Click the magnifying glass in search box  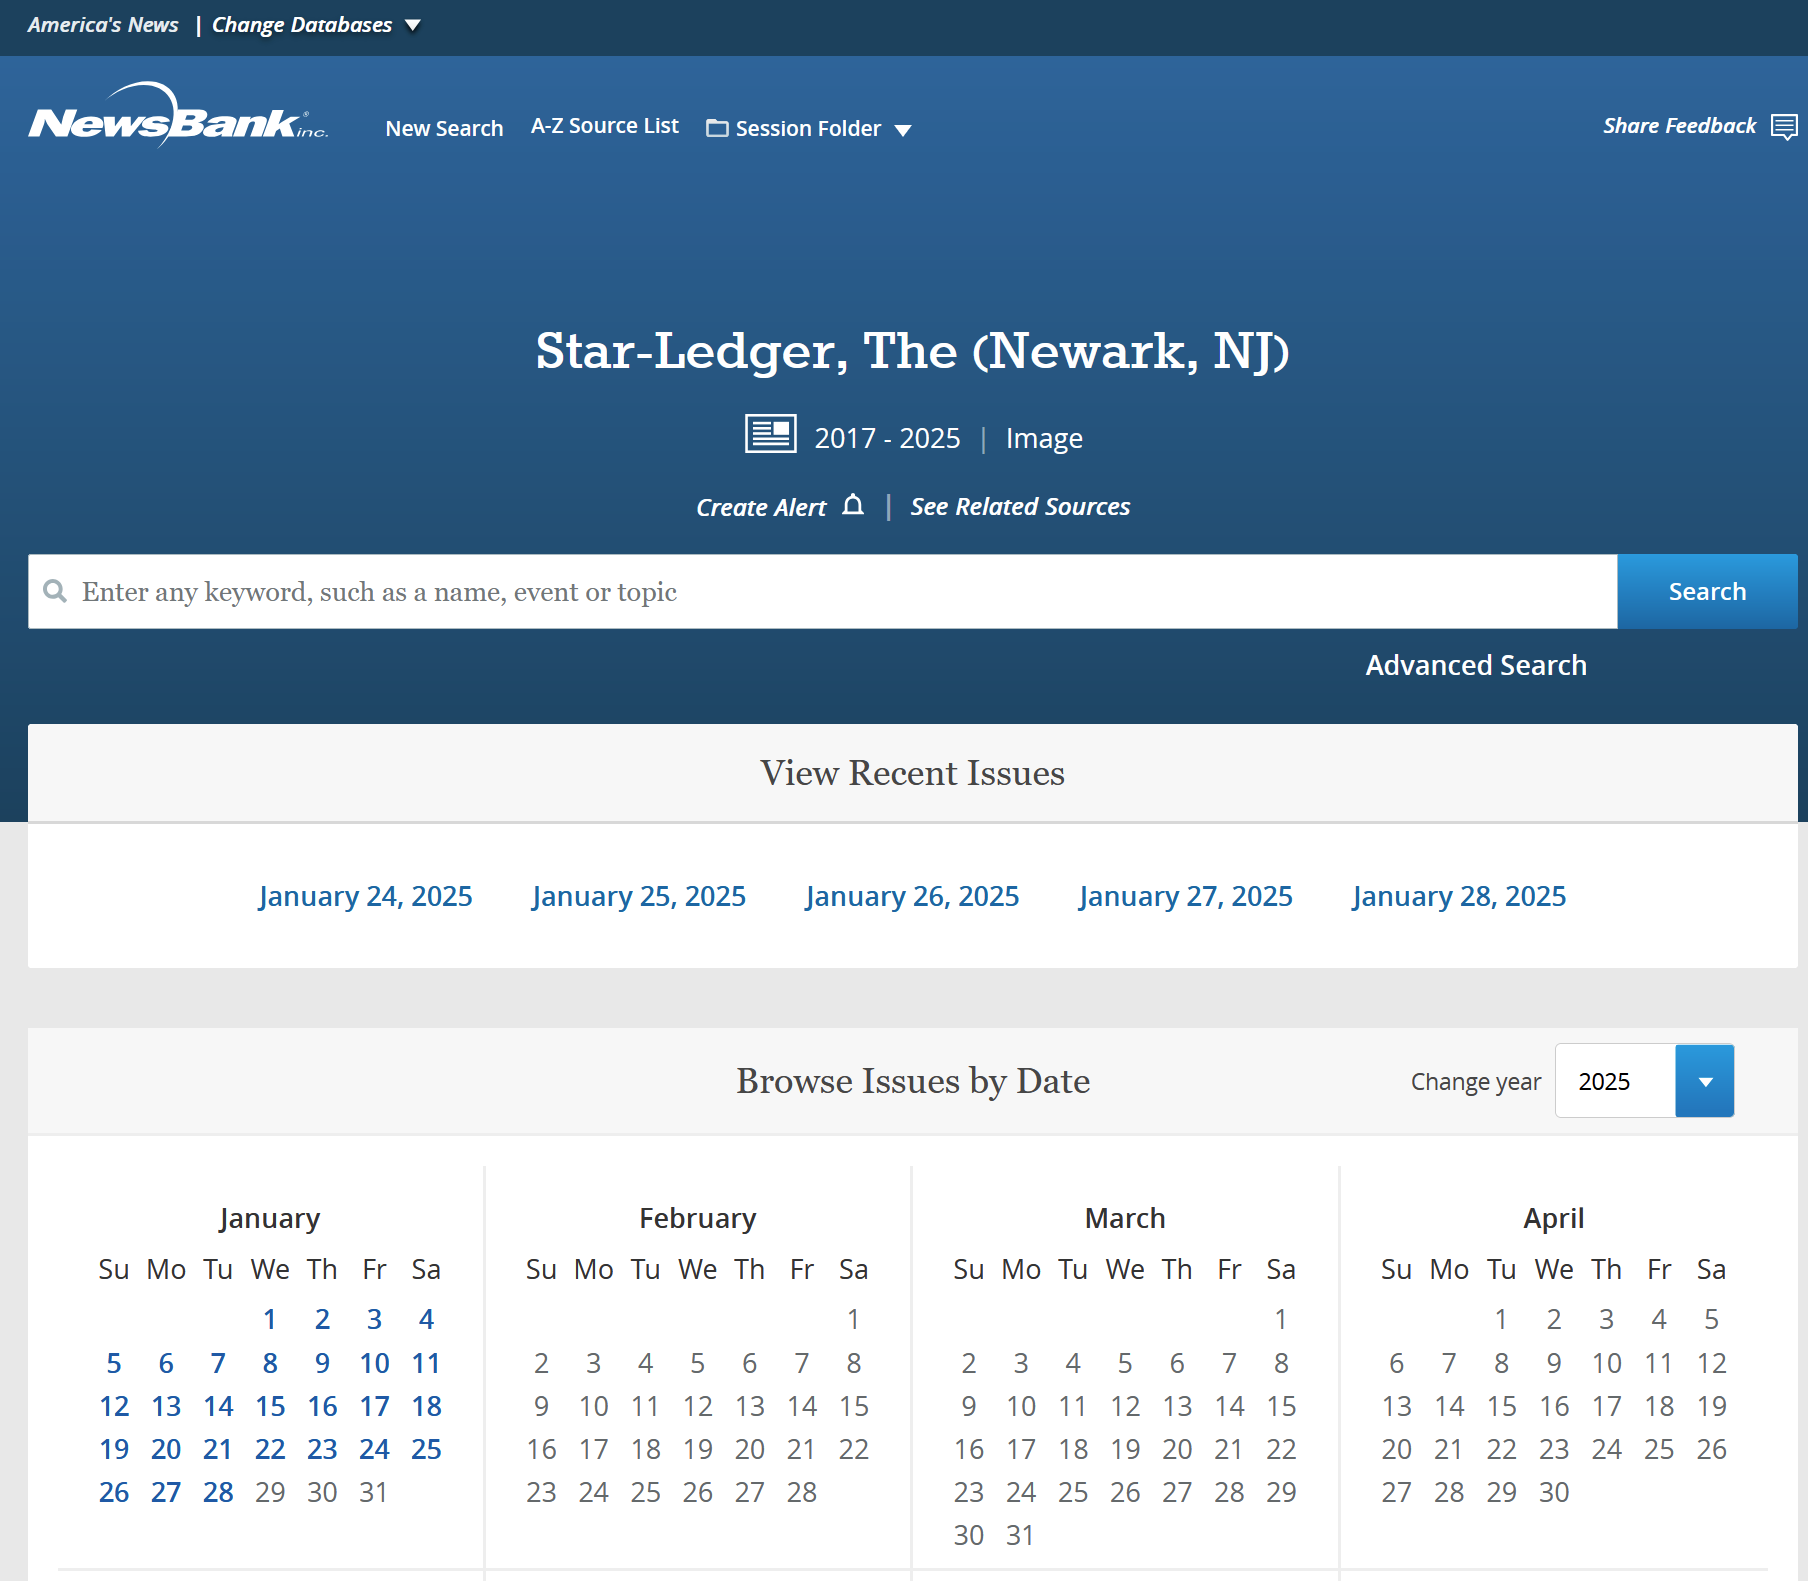click(x=56, y=592)
